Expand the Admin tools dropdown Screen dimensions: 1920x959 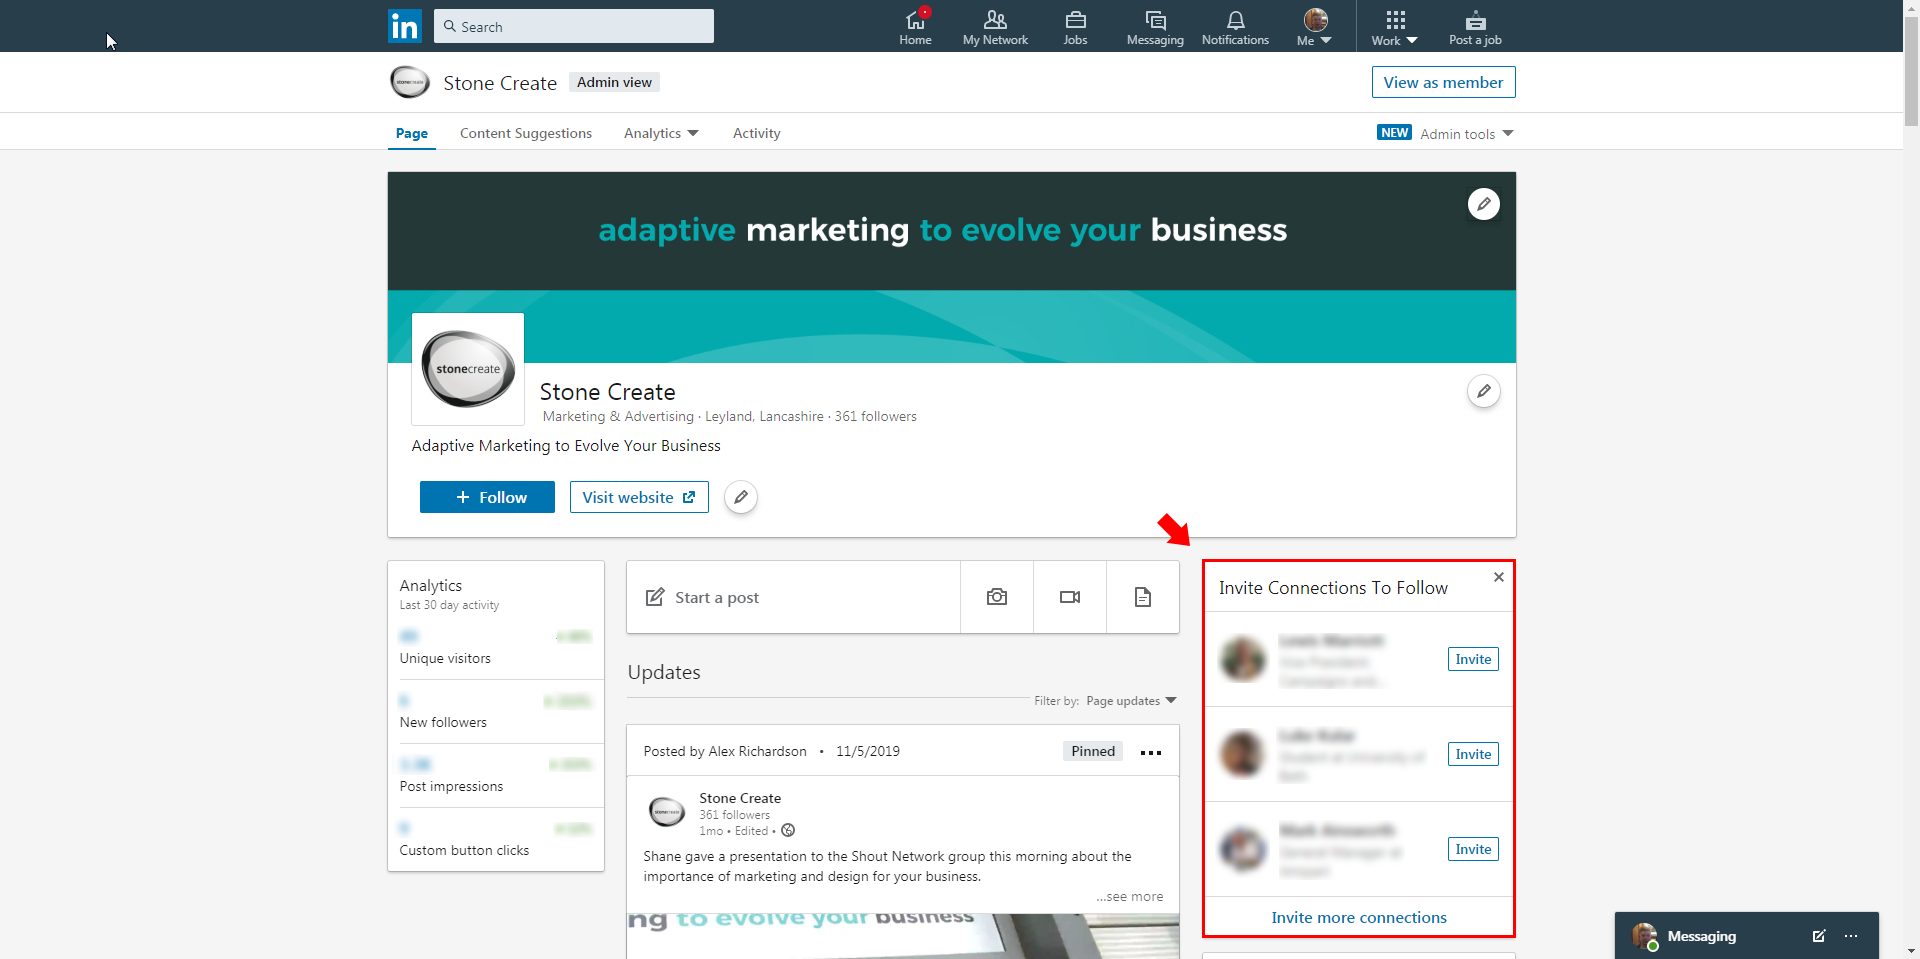click(1466, 133)
